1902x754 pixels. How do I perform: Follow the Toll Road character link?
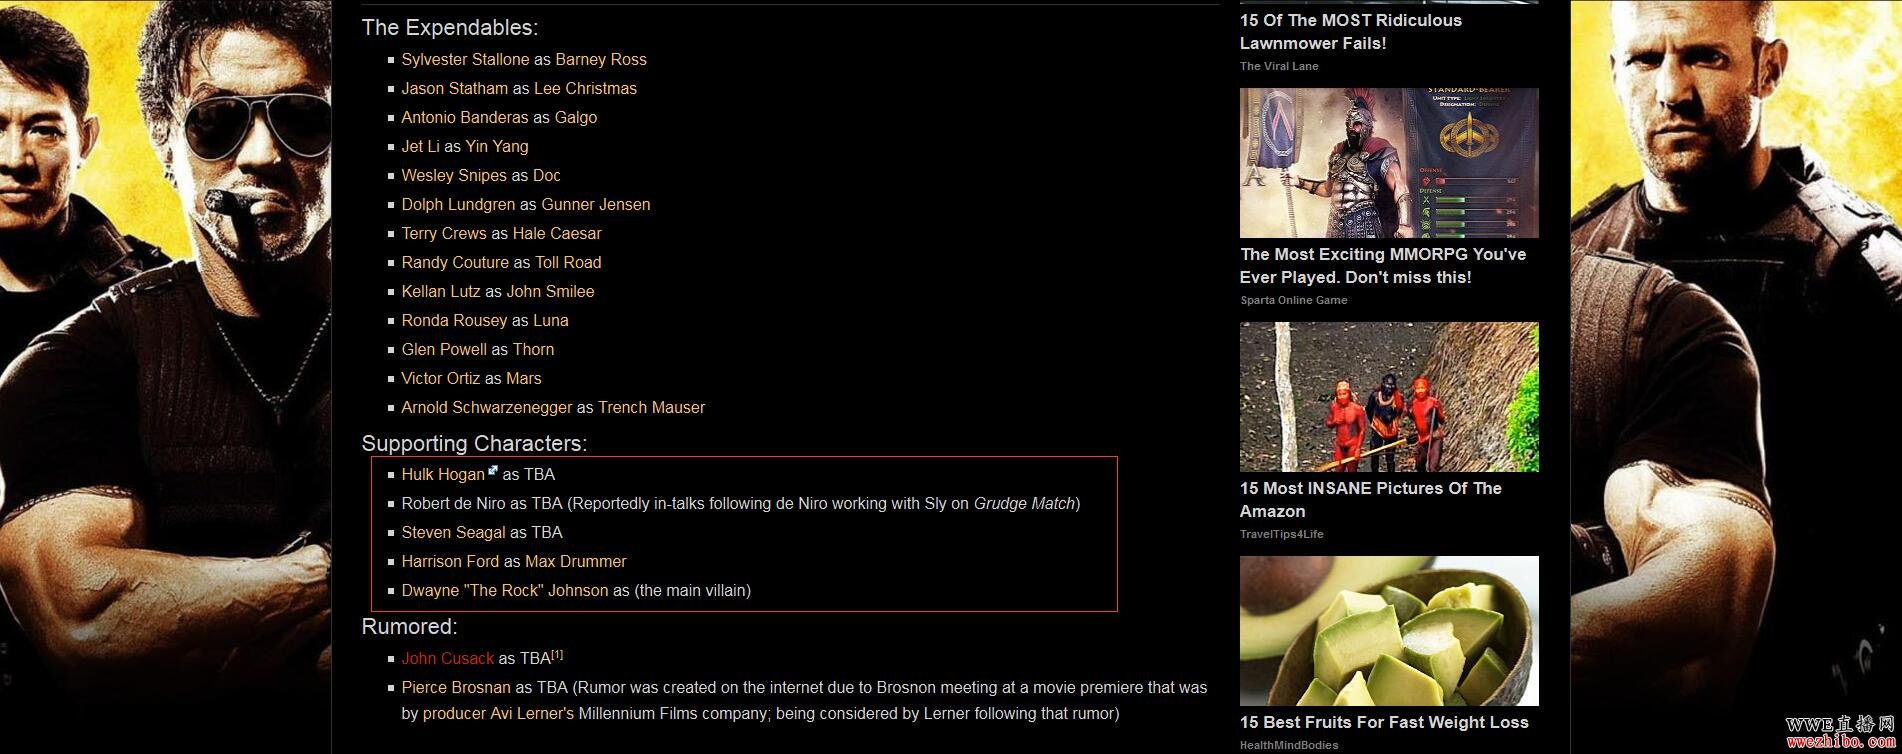point(568,262)
